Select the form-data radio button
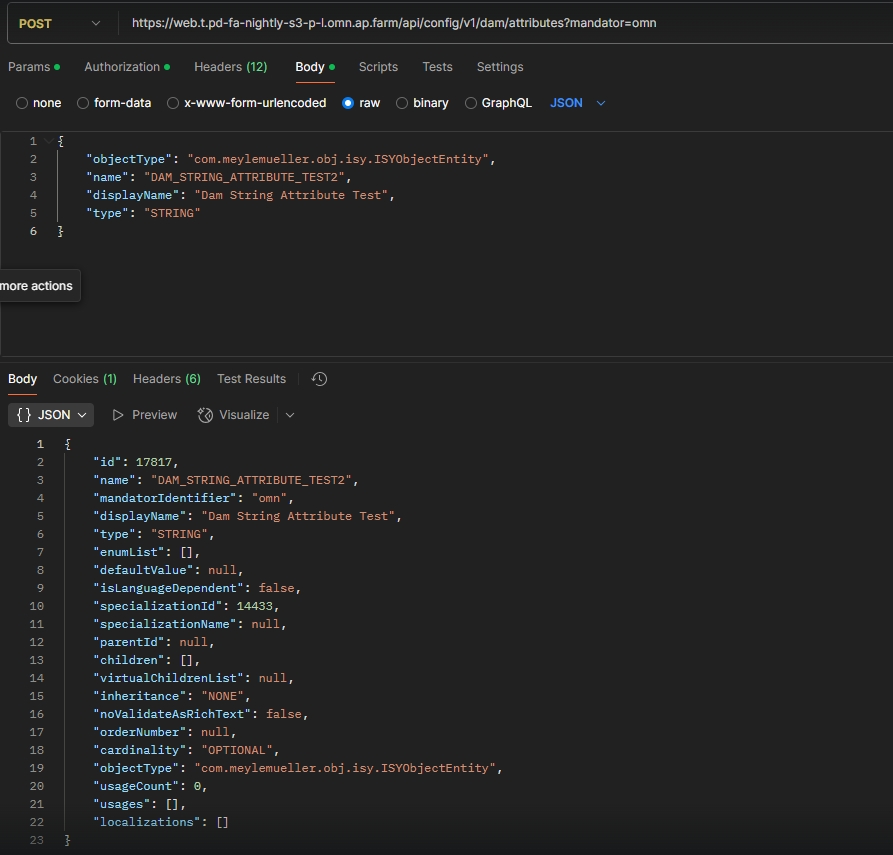 point(83,103)
